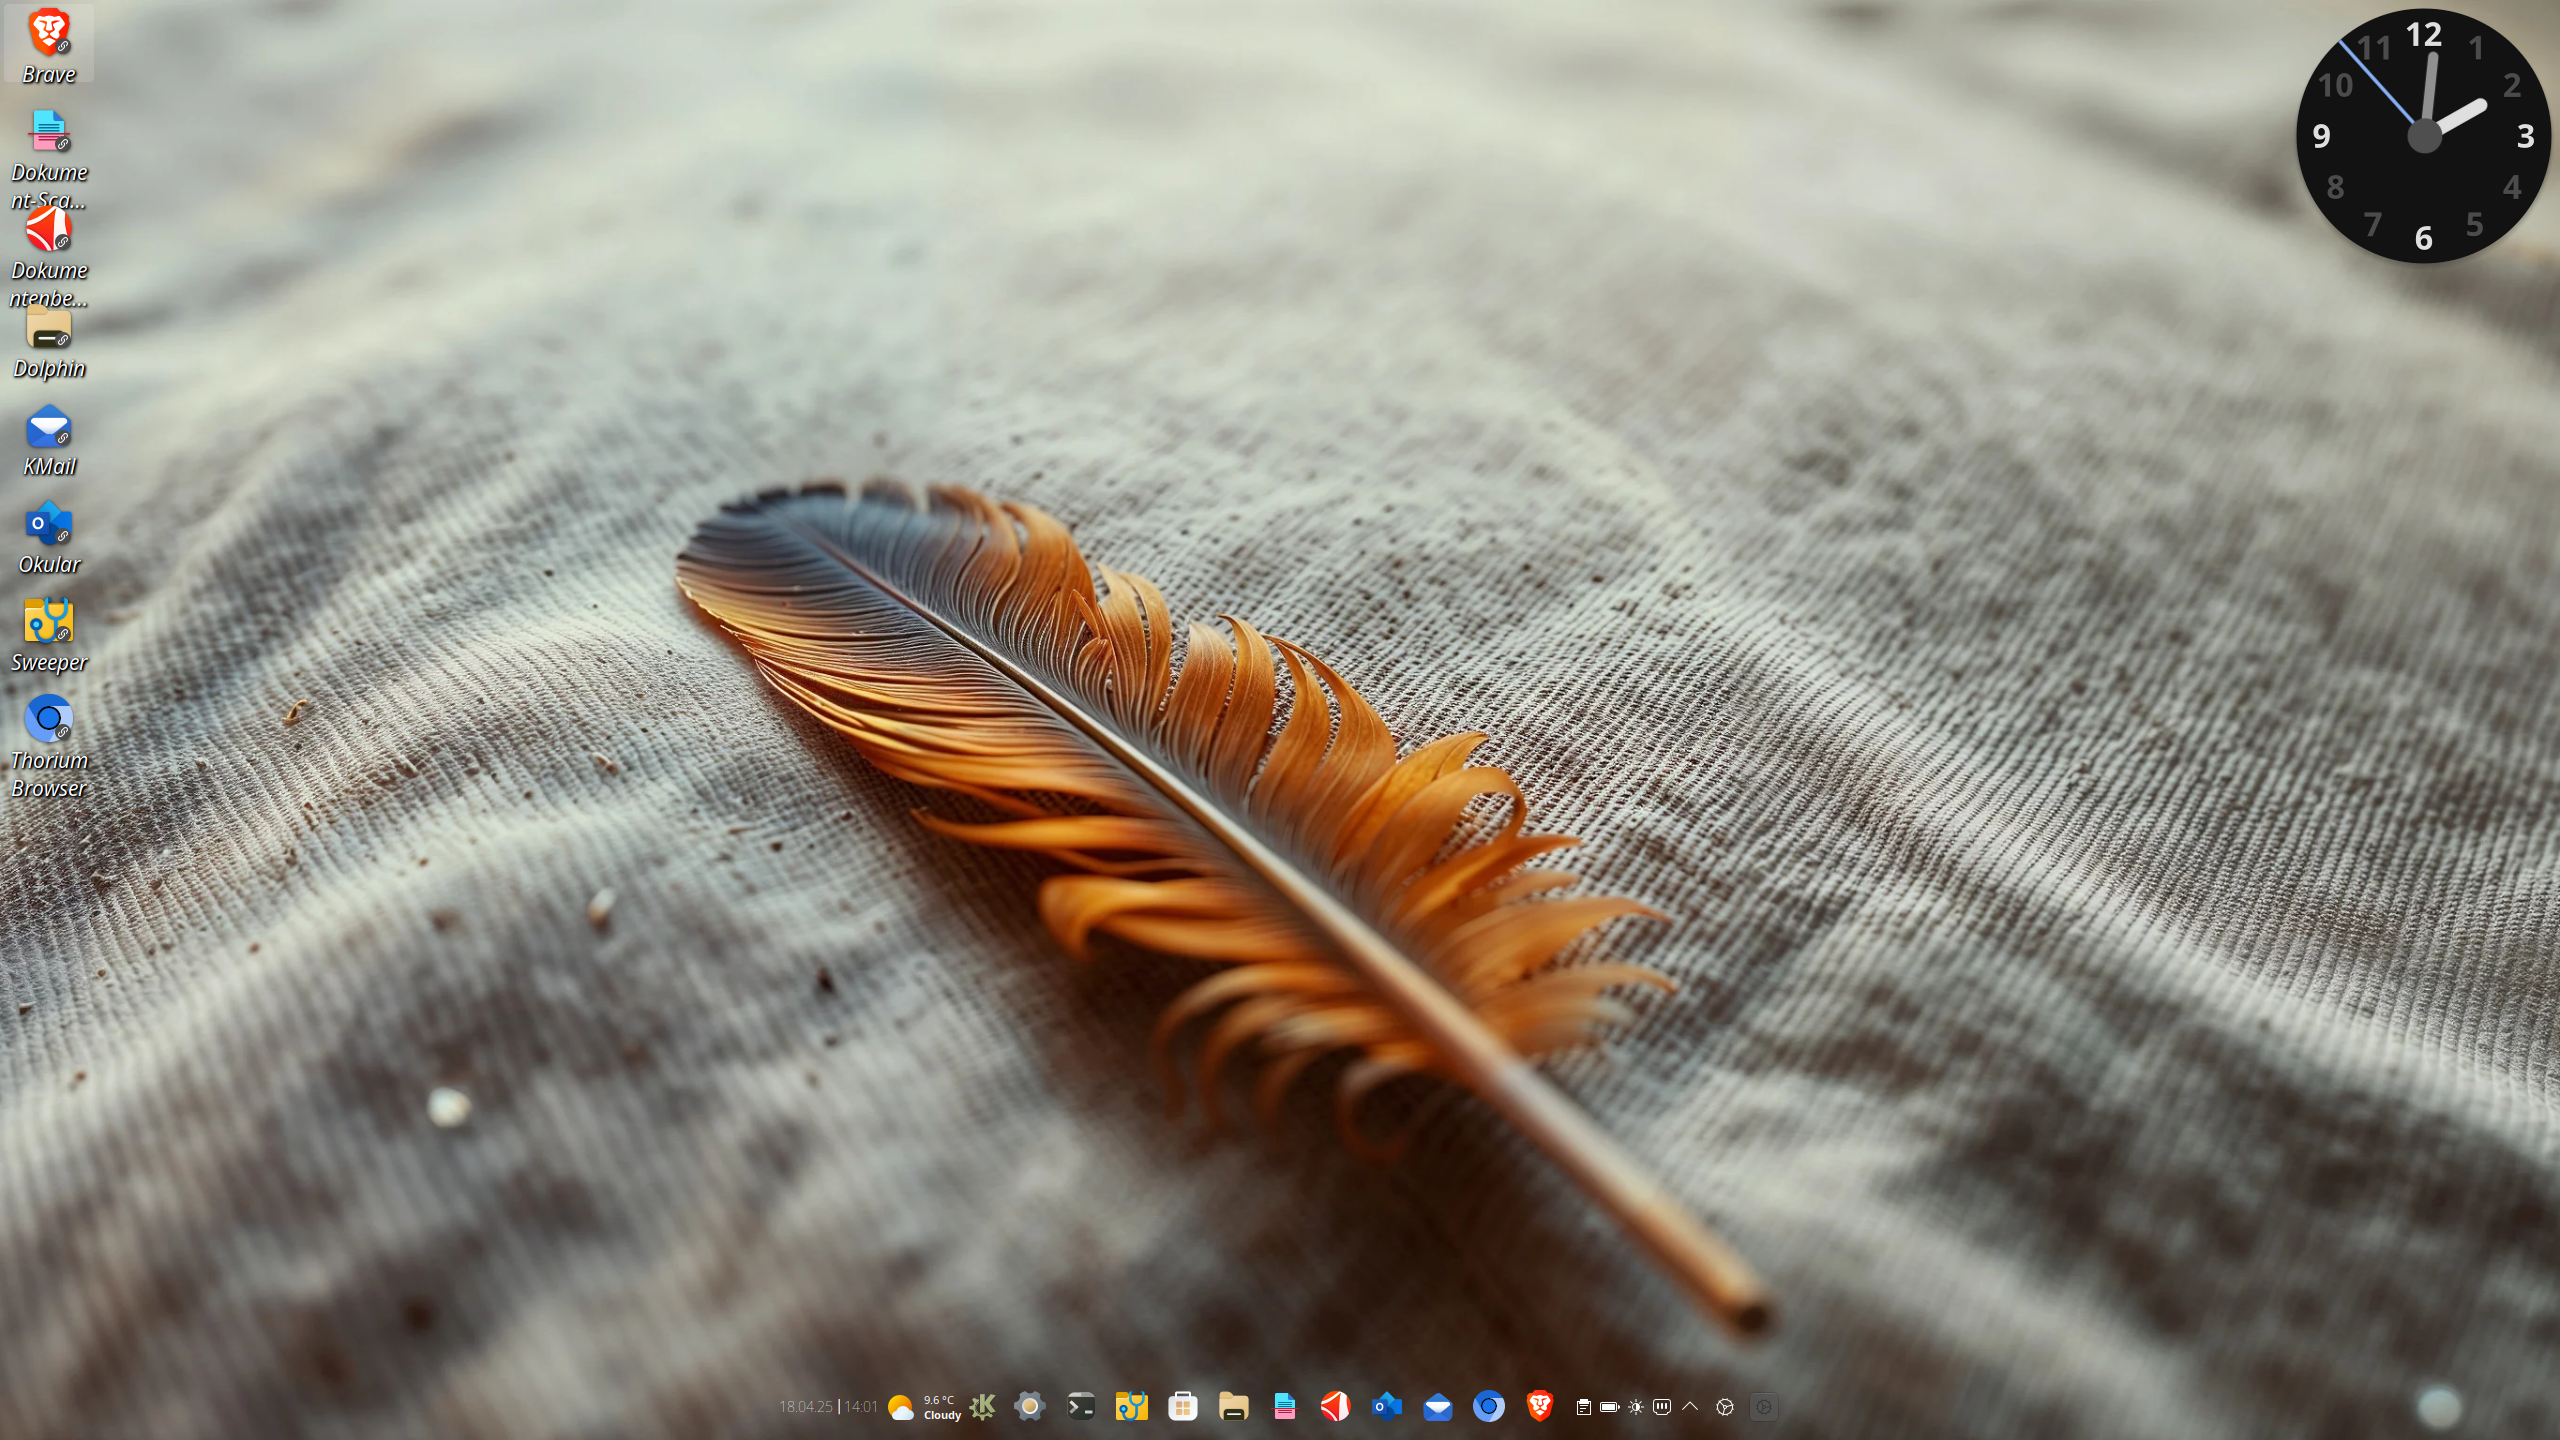
Task: Expand hidden system tray icons arrow
Action: 1690,1407
